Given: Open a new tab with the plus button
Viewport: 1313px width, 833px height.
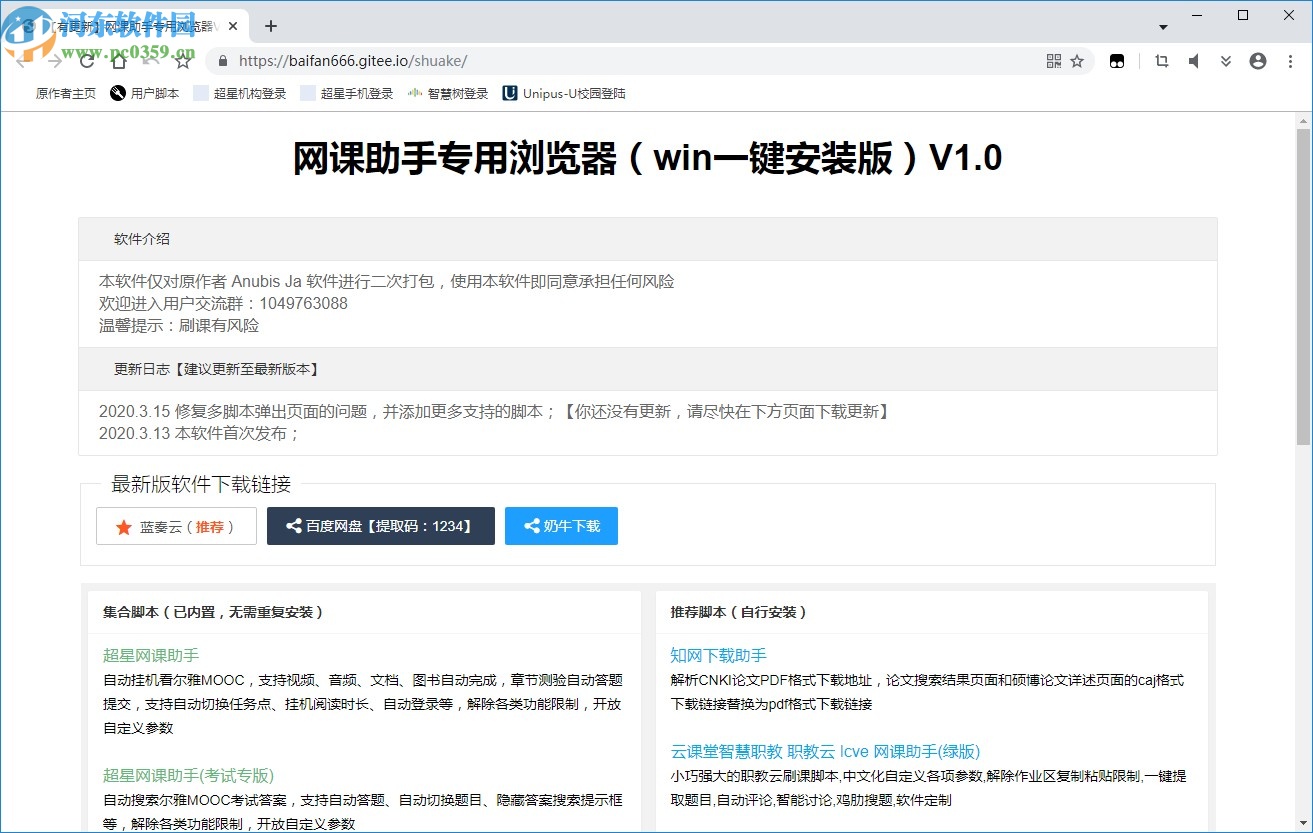Looking at the screenshot, I should pos(269,26).
